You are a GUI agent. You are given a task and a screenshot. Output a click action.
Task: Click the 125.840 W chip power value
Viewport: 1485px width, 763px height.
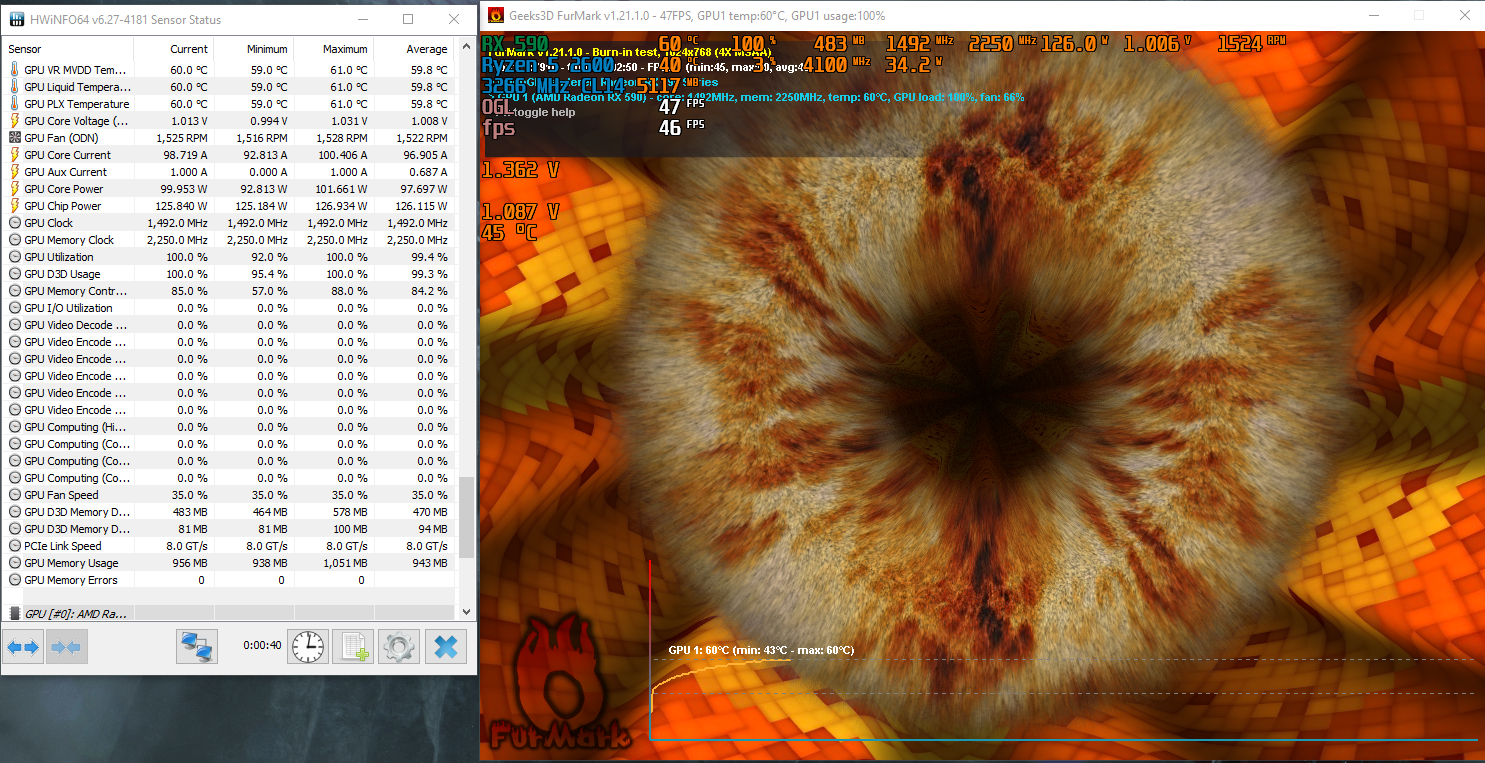click(182, 206)
